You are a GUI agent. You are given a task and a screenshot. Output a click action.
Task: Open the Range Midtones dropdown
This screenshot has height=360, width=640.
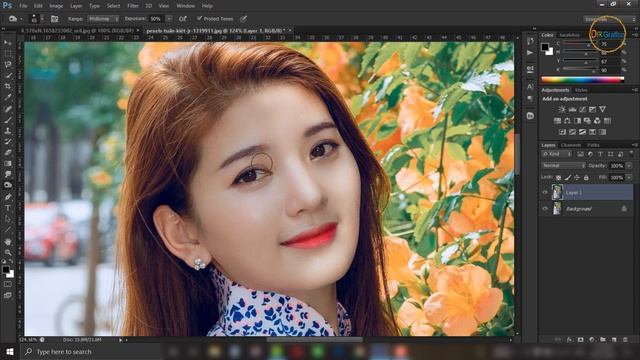point(103,19)
